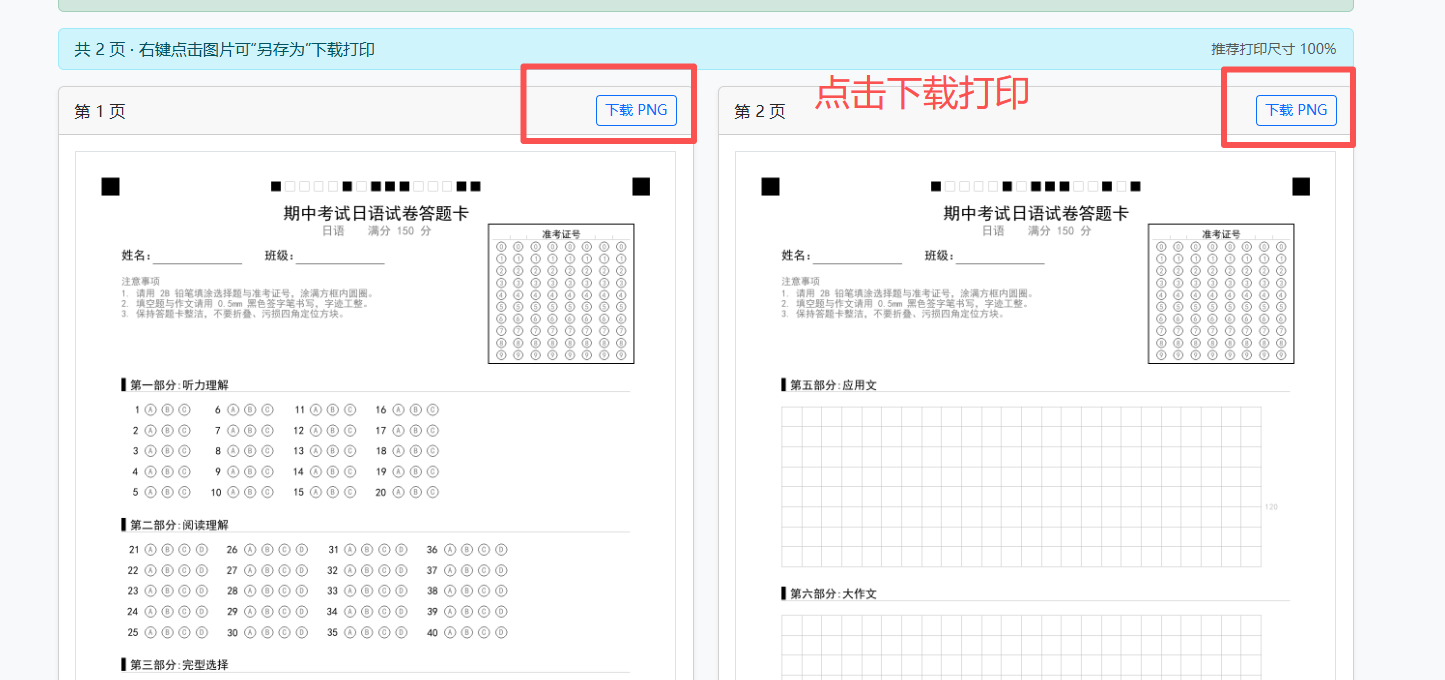Click the 第 1 页 card header label

coord(100,111)
